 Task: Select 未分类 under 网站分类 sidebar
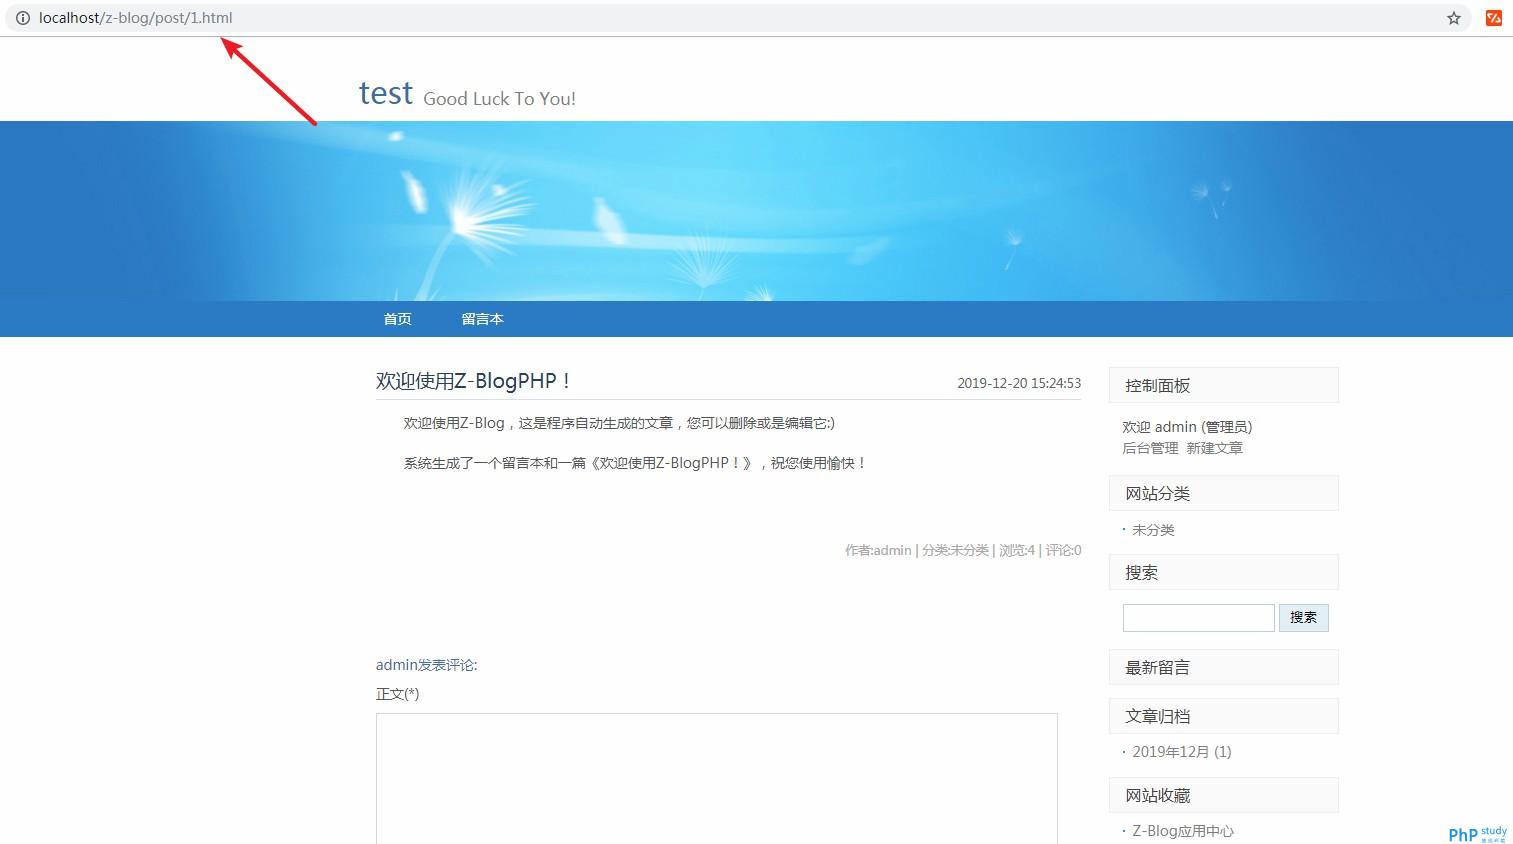1153,530
